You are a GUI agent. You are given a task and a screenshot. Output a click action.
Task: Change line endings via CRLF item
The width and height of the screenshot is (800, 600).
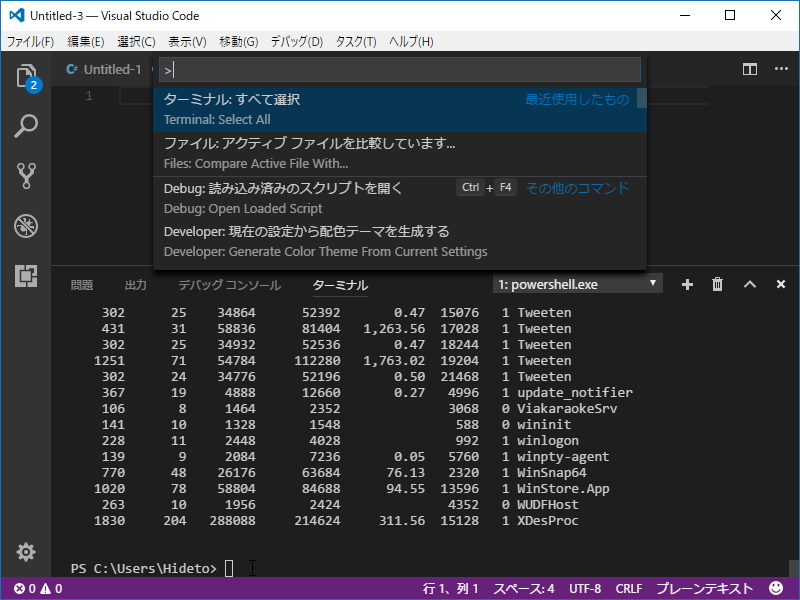click(x=629, y=588)
